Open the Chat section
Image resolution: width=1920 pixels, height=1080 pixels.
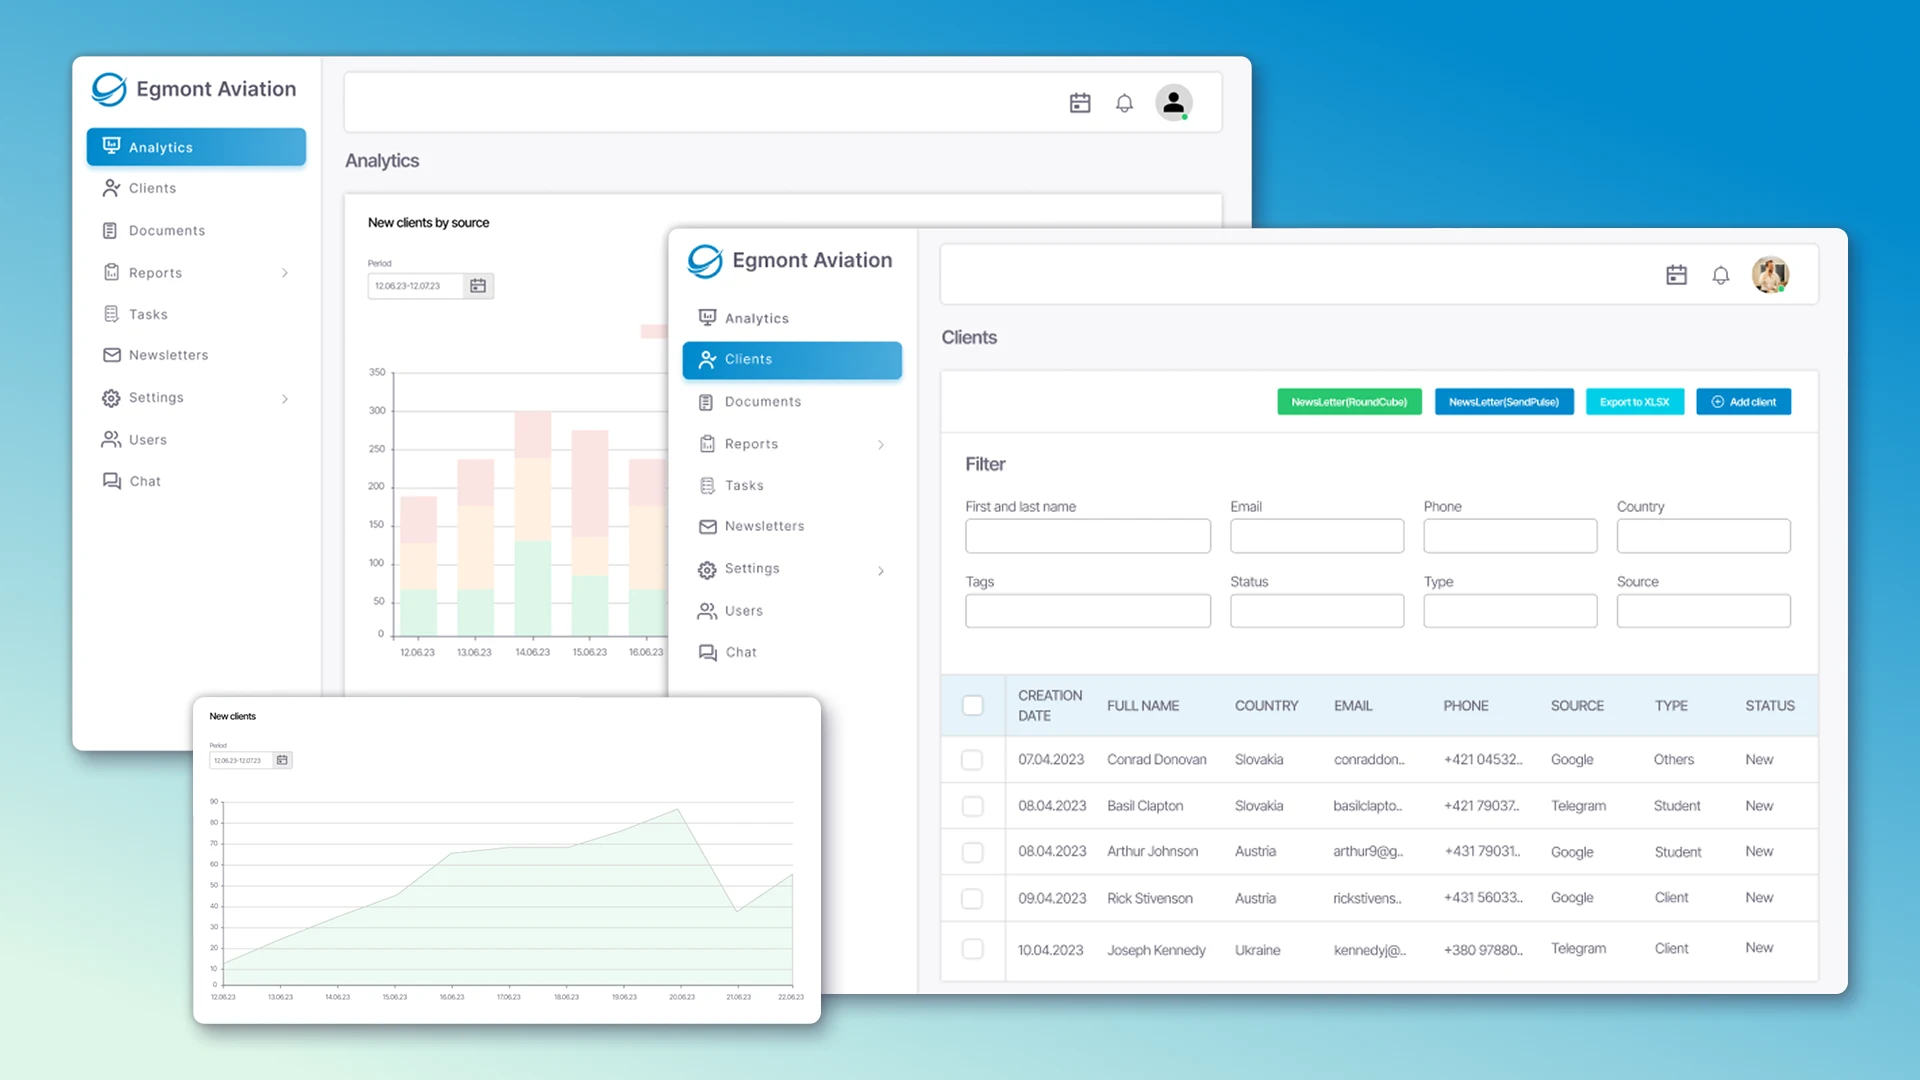[740, 651]
